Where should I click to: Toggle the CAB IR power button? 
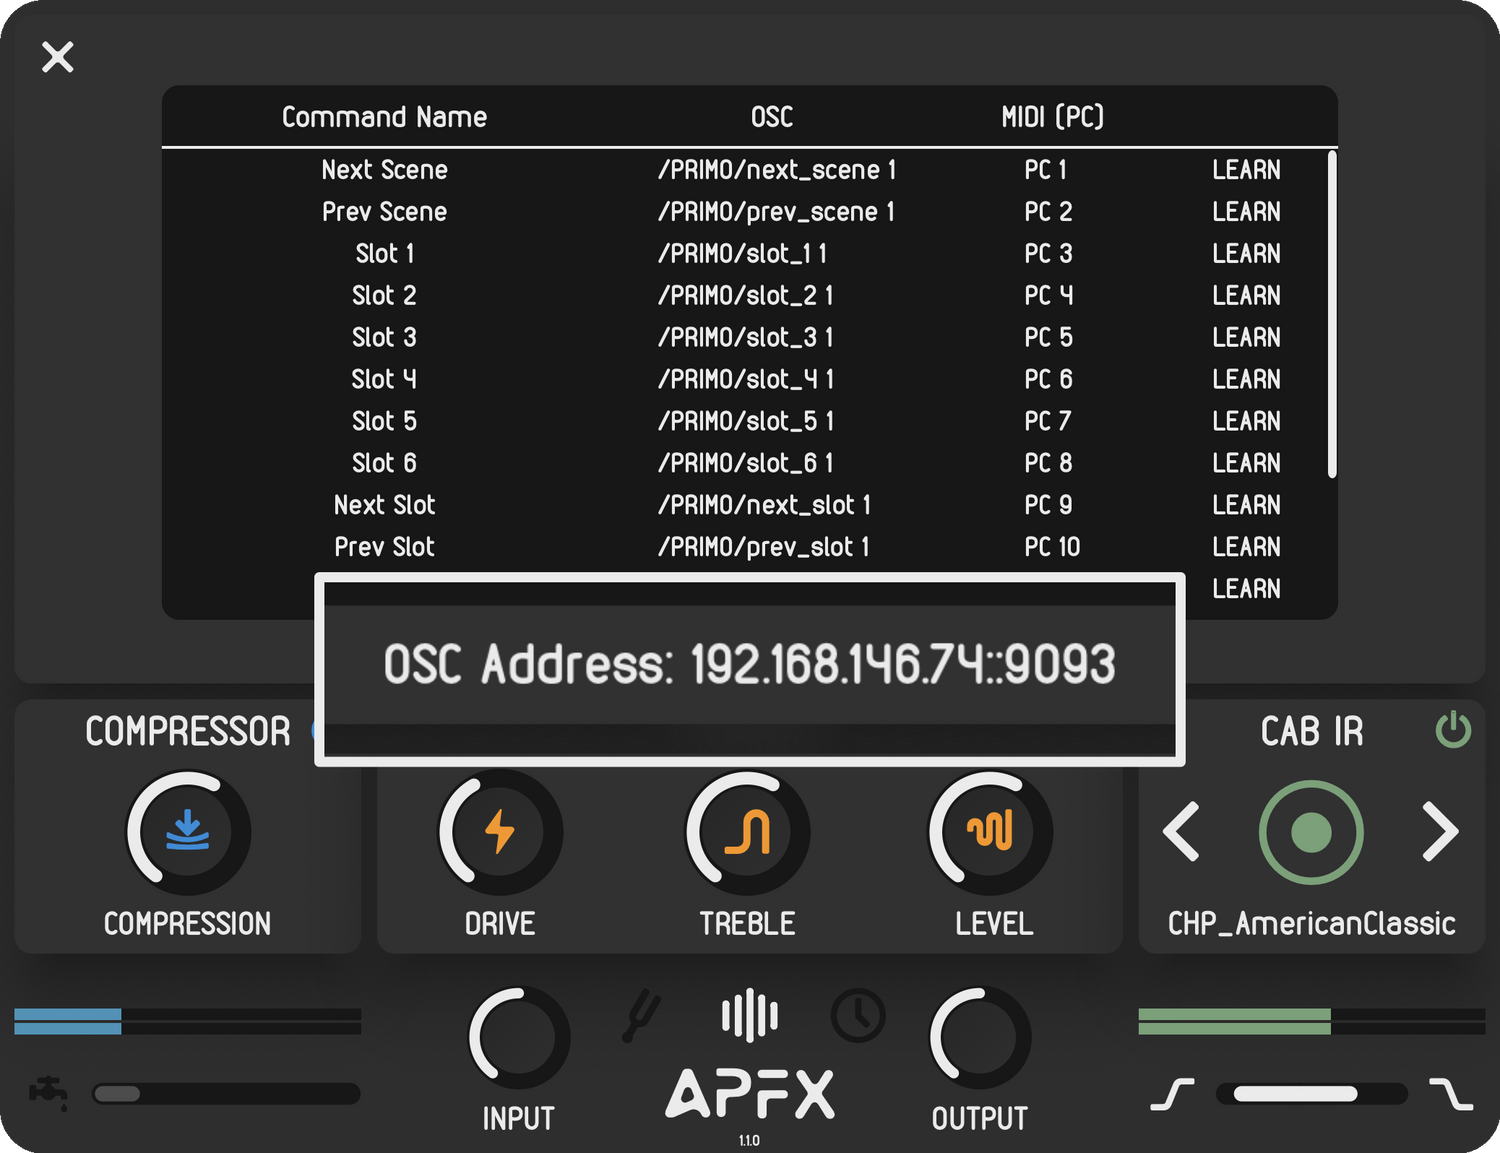point(1453,730)
